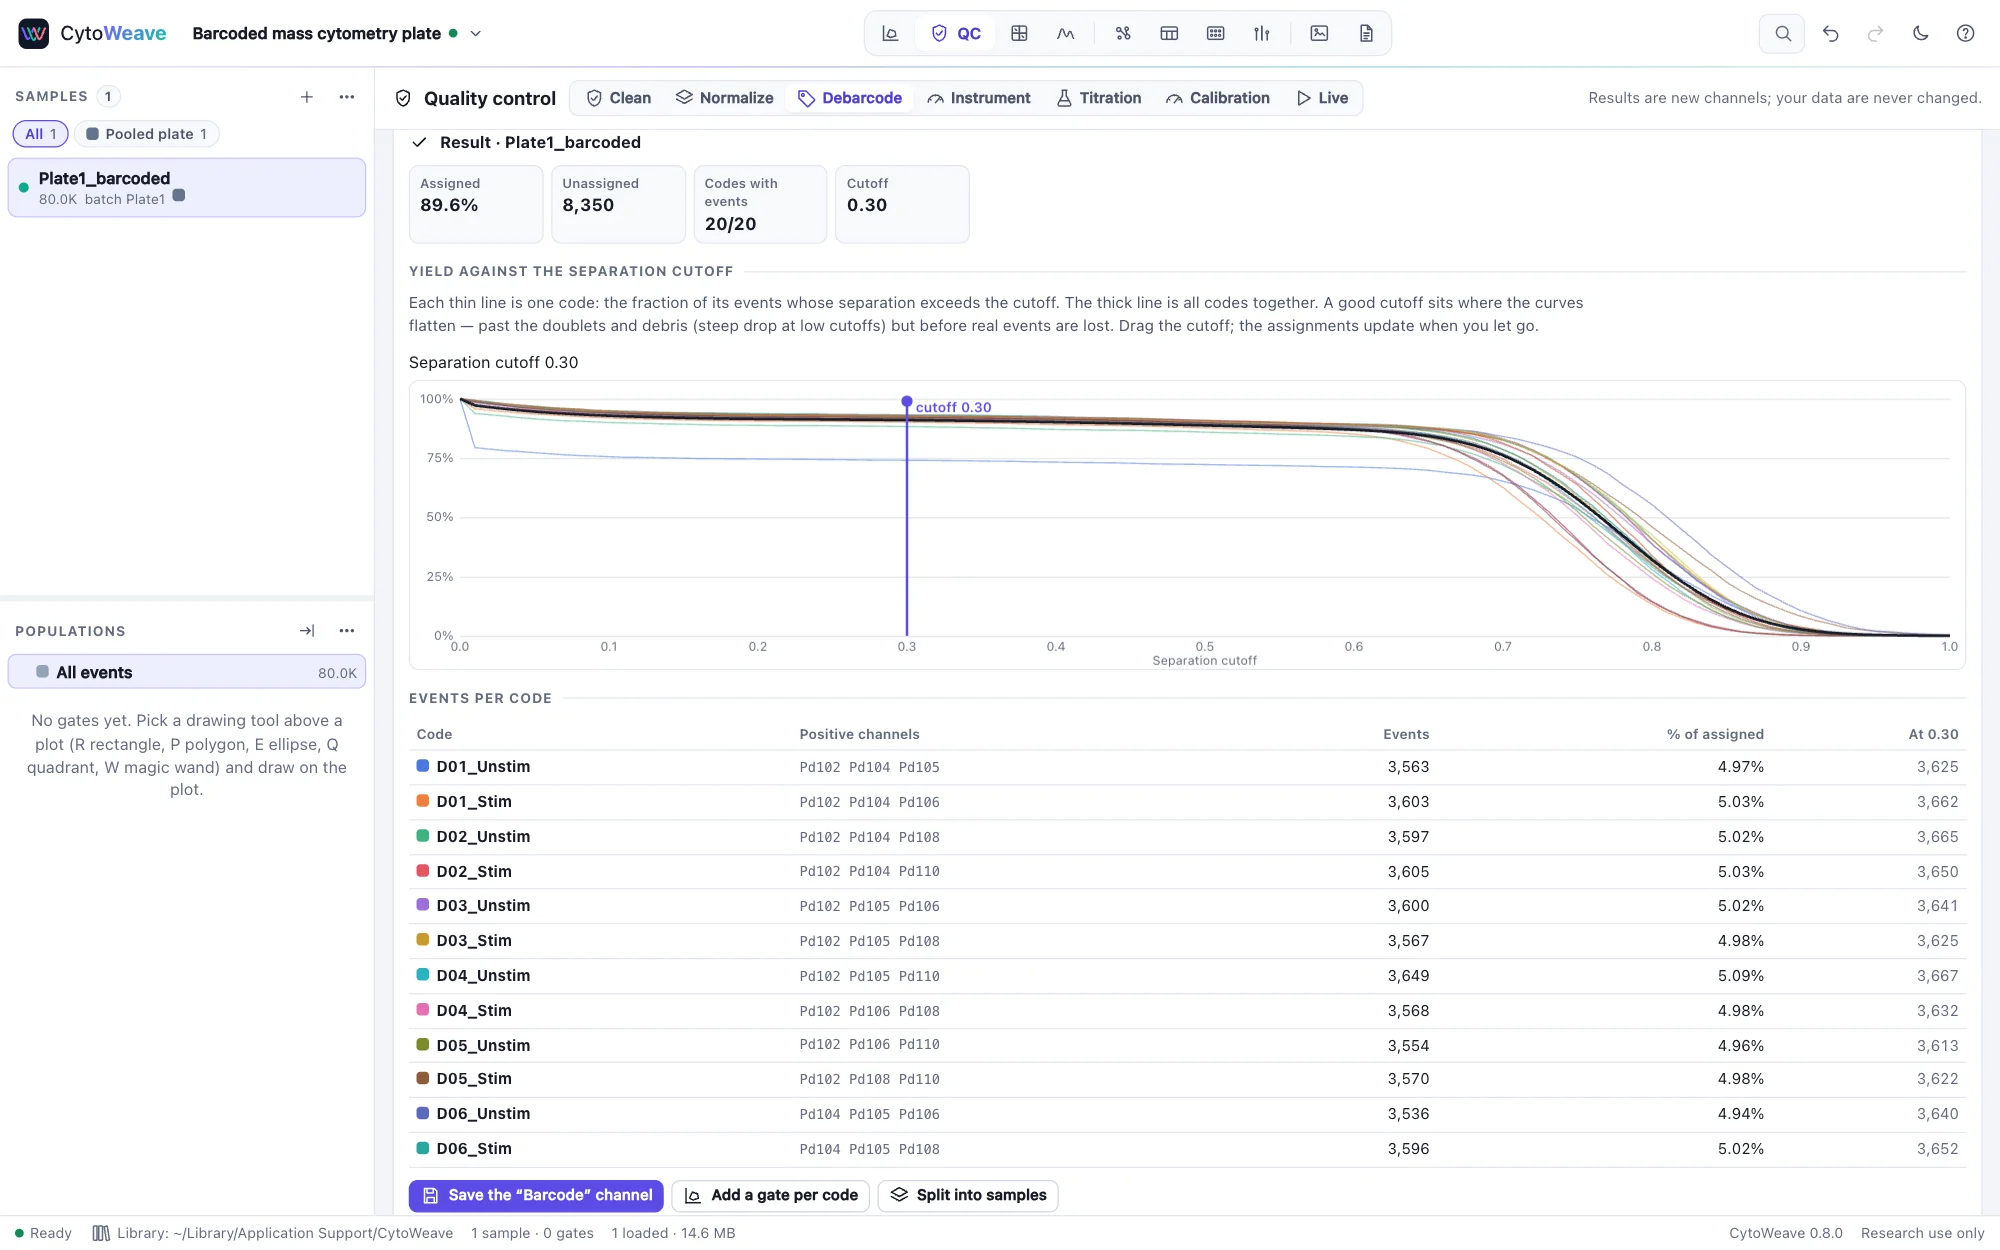The image size is (2000, 1250).
Task: Open the image figure icon
Action: [1319, 33]
